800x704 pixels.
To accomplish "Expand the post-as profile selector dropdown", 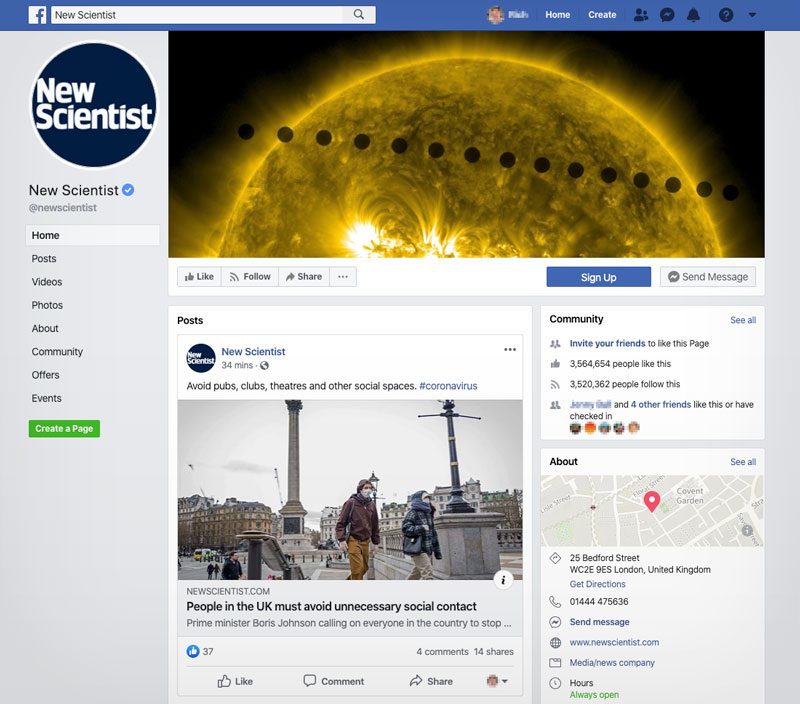I will tap(497, 681).
